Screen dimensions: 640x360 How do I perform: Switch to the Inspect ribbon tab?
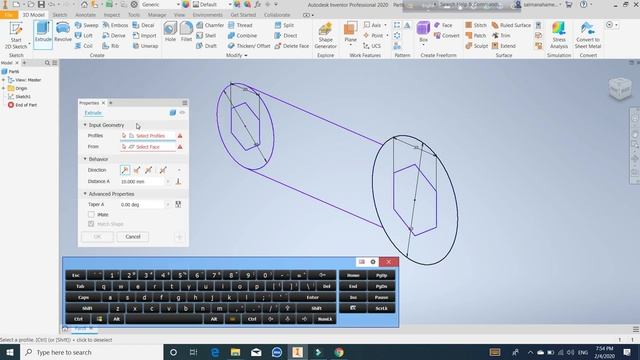pos(111,15)
